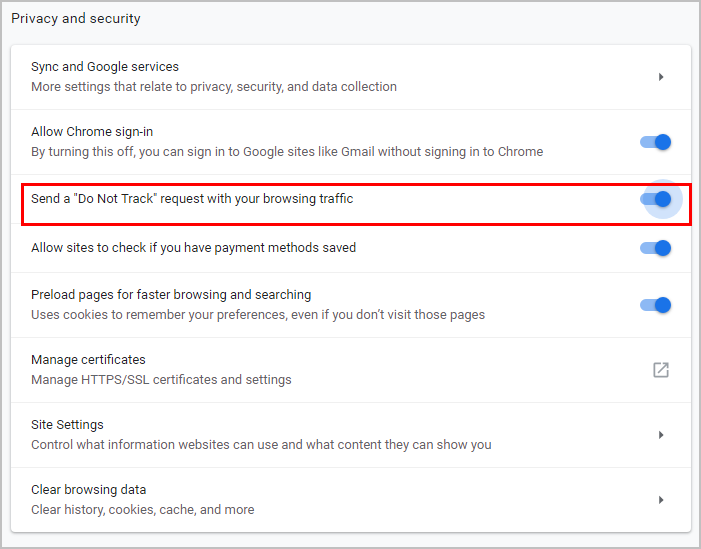Turn off the "Do Not Track" toggle

tap(656, 199)
